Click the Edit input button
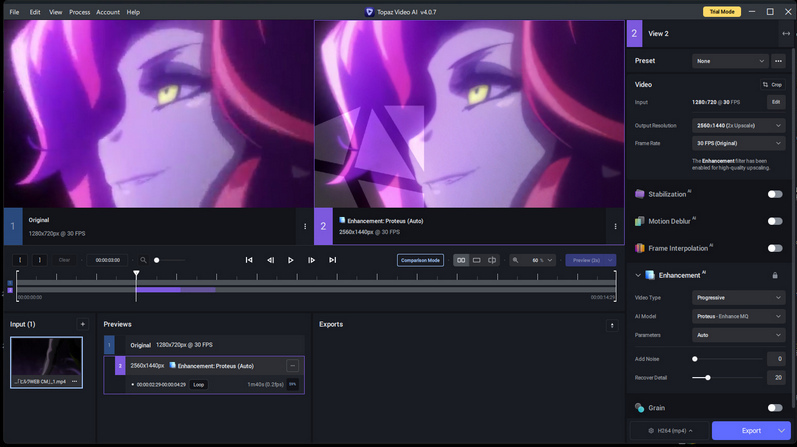Viewport: 797px width, 447px height. (x=776, y=102)
